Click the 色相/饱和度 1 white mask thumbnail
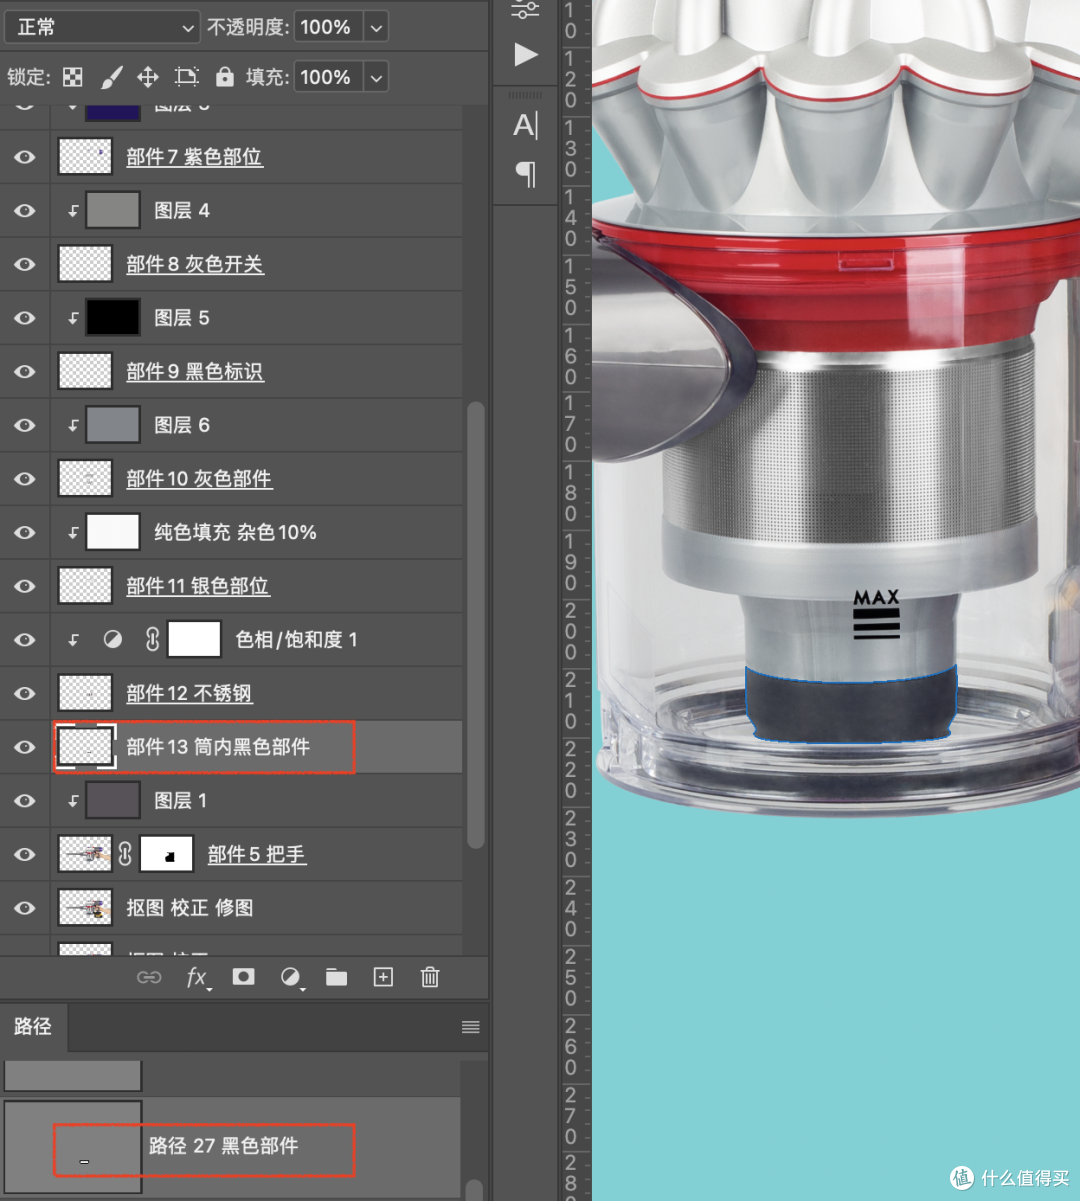 (194, 639)
